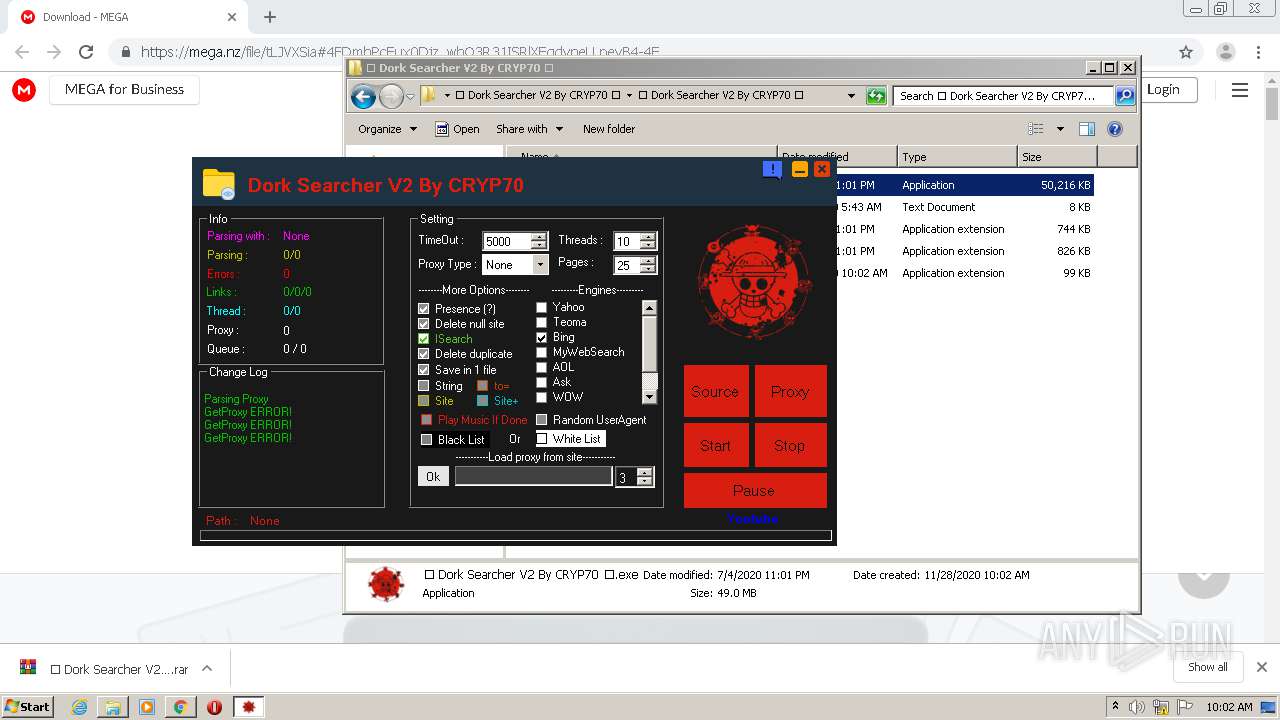This screenshot has width=1280, height=720.
Task: Click the Explorer change view icon
Action: pyautogui.click(x=1036, y=129)
